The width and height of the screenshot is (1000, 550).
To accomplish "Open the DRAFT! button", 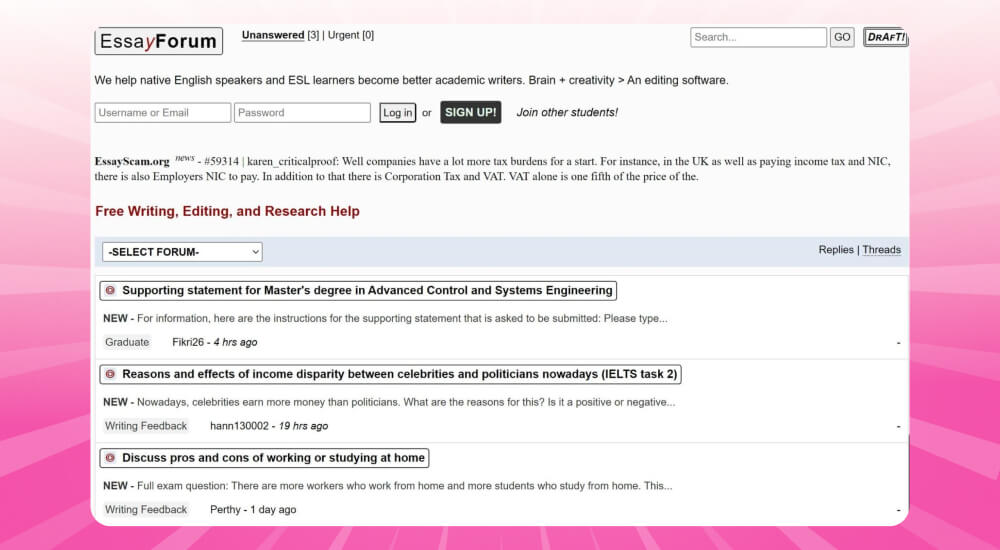I will (x=885, y=37).
